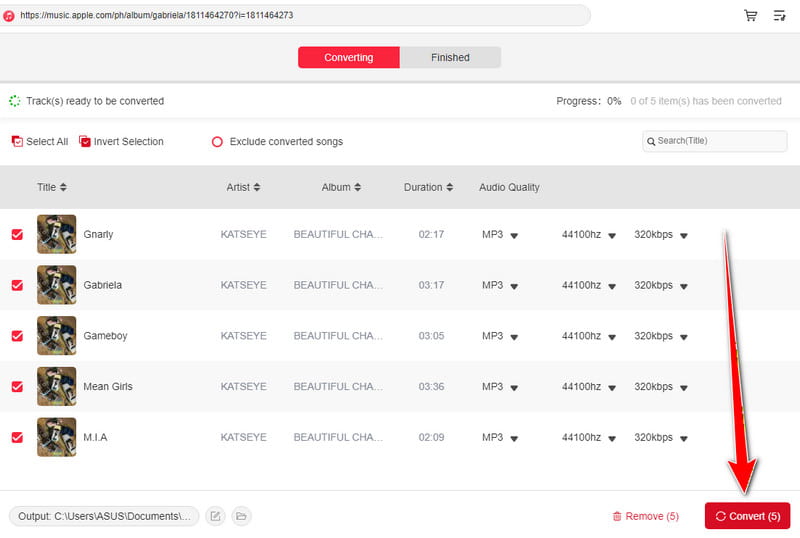Open MP3 format dropdown for M.I.A

[x=514, y=439]
